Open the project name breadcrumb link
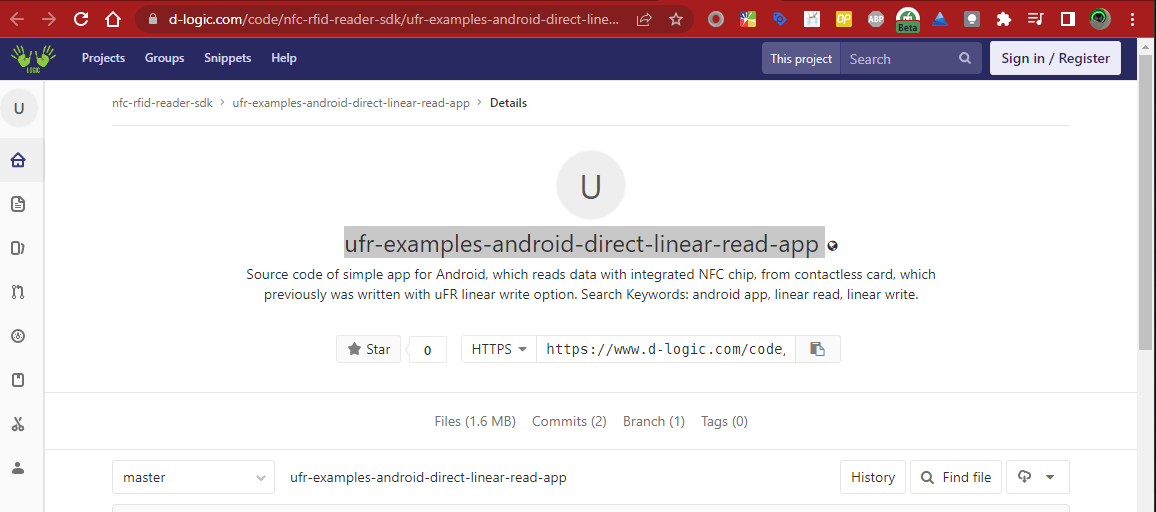1156x512 pixels. (x=351, y=103)
